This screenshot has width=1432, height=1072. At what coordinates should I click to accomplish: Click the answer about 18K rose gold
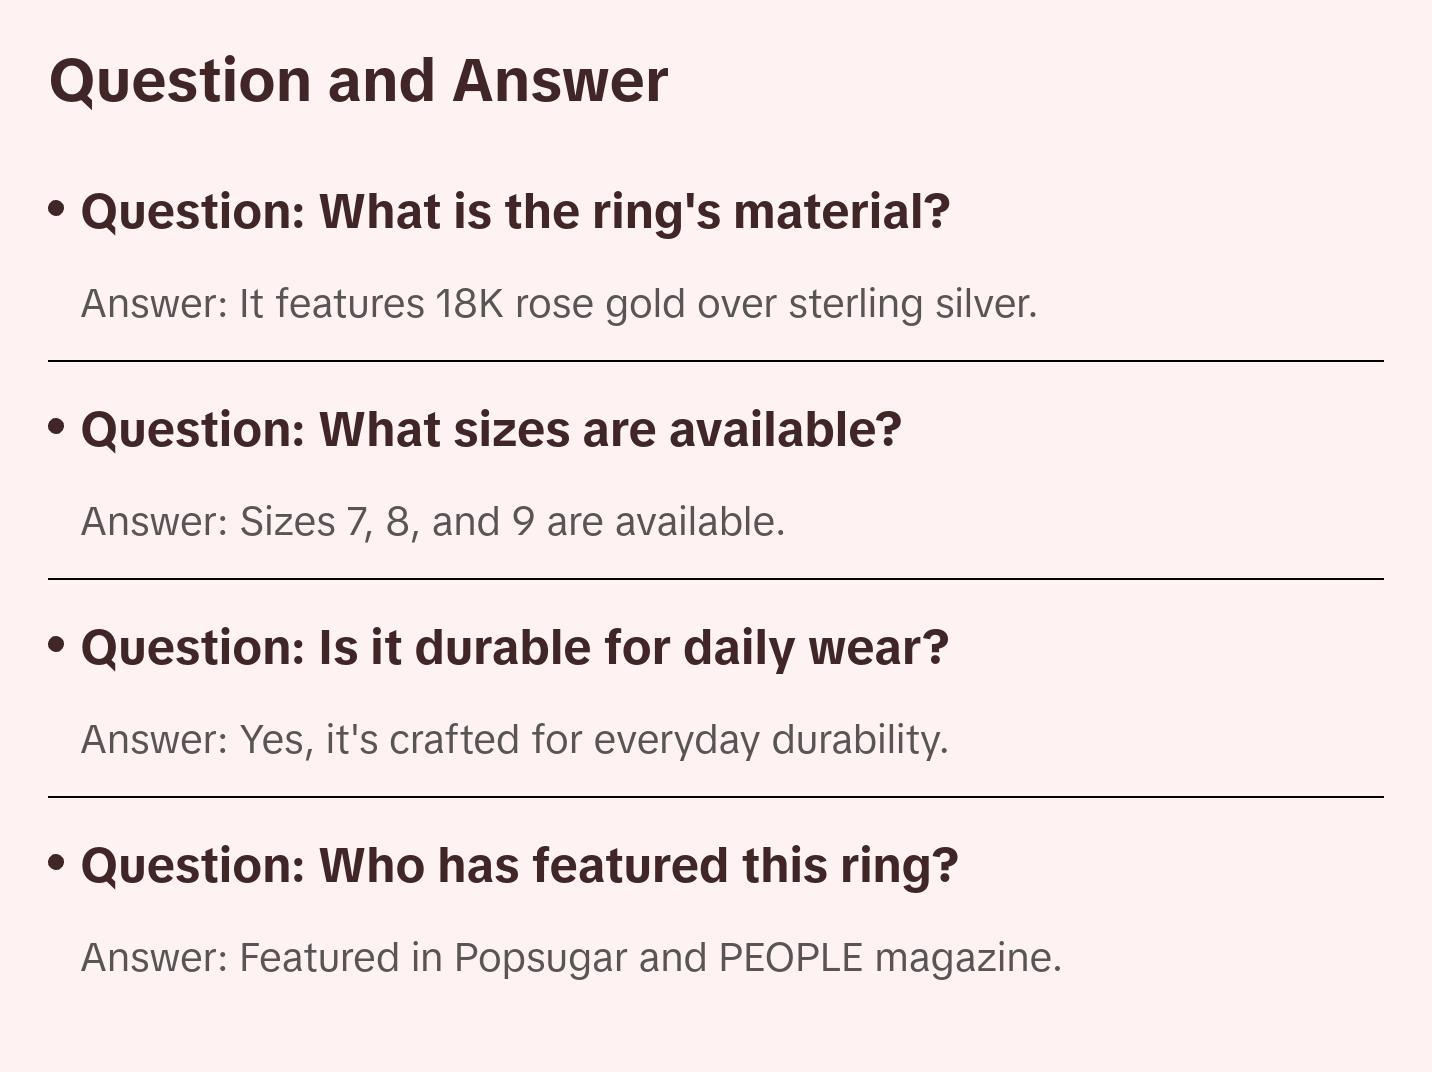(558, 304)
